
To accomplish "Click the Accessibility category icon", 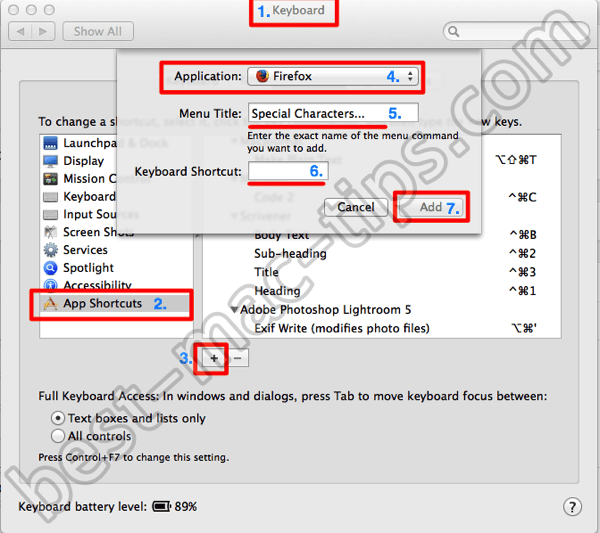I will 51,285.
